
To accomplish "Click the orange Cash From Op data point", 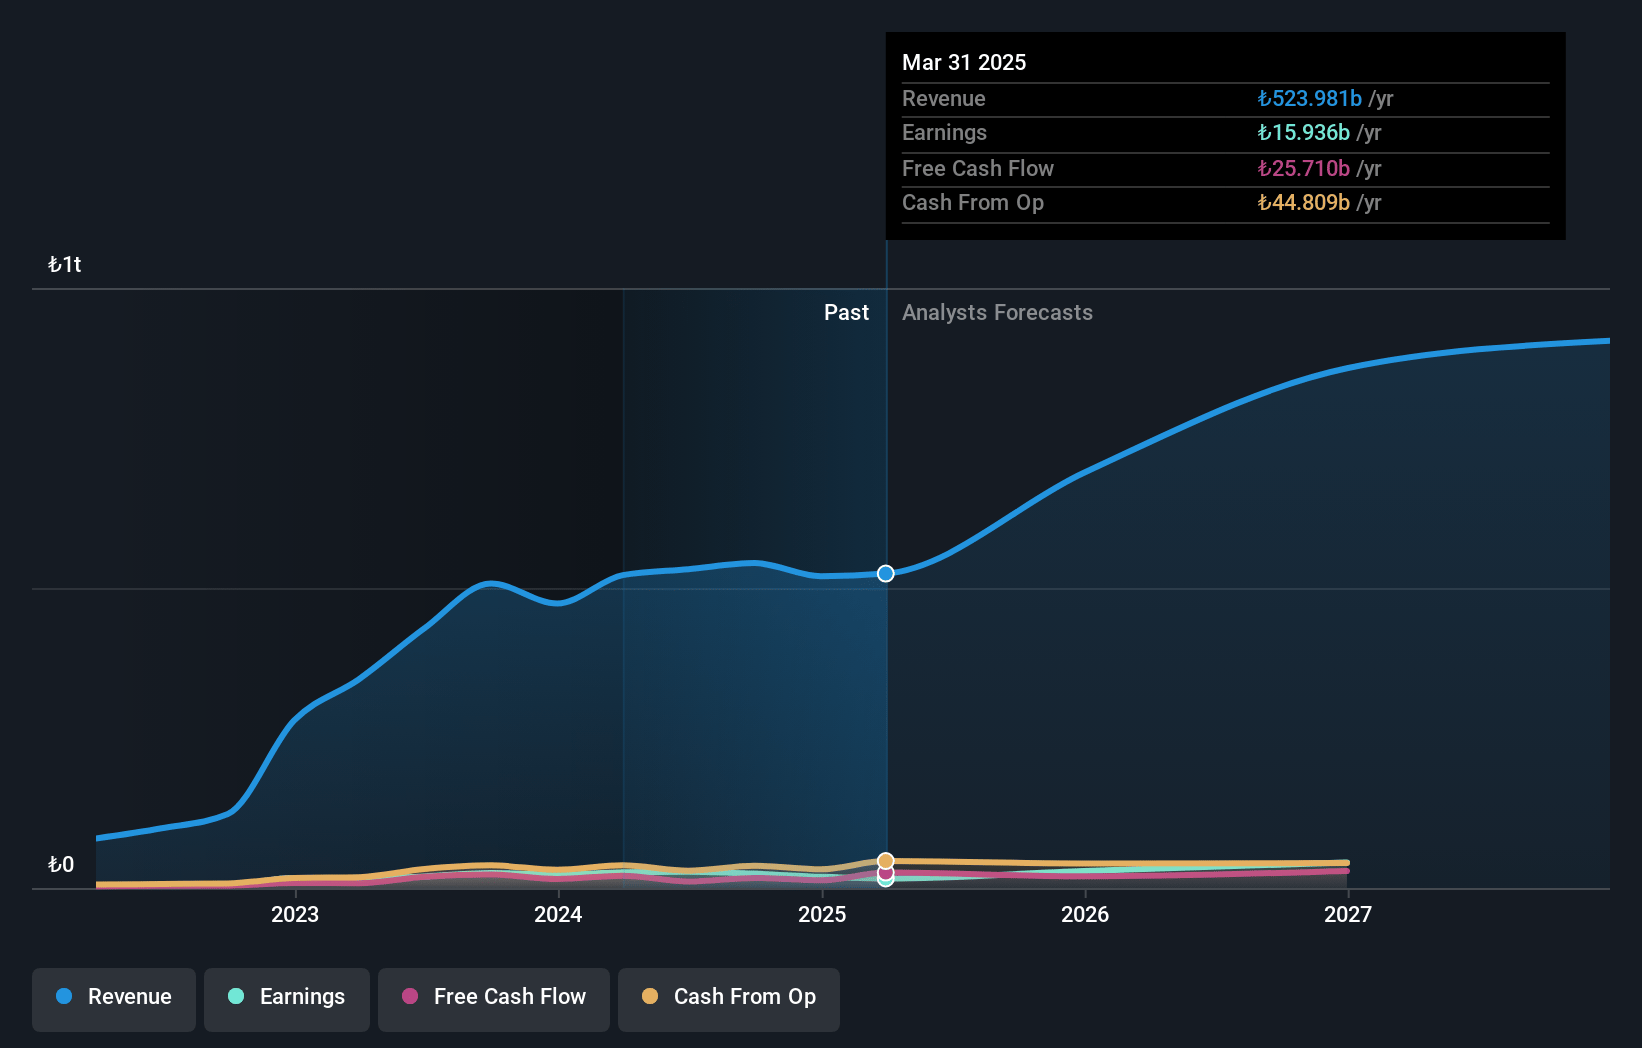I will (x=886, y=861).
